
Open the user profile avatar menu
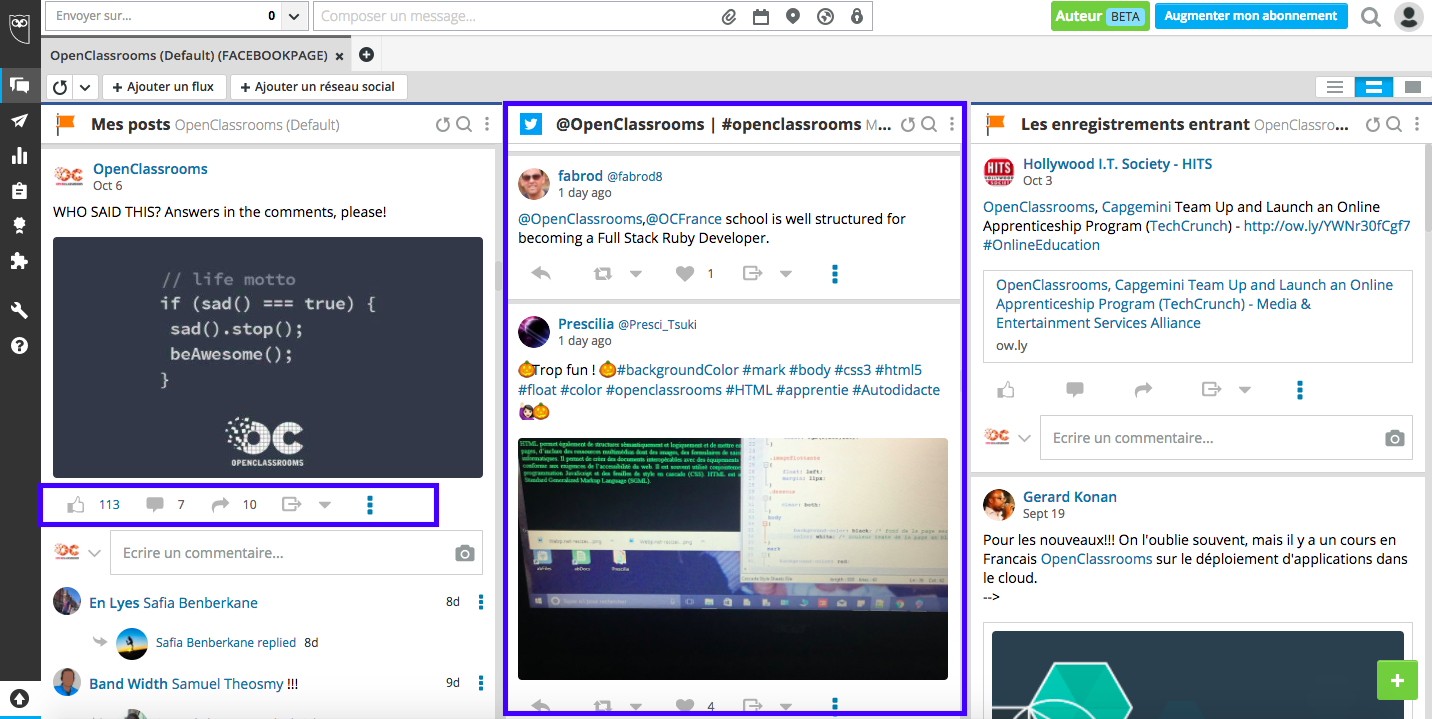[x=1409, y=16]
